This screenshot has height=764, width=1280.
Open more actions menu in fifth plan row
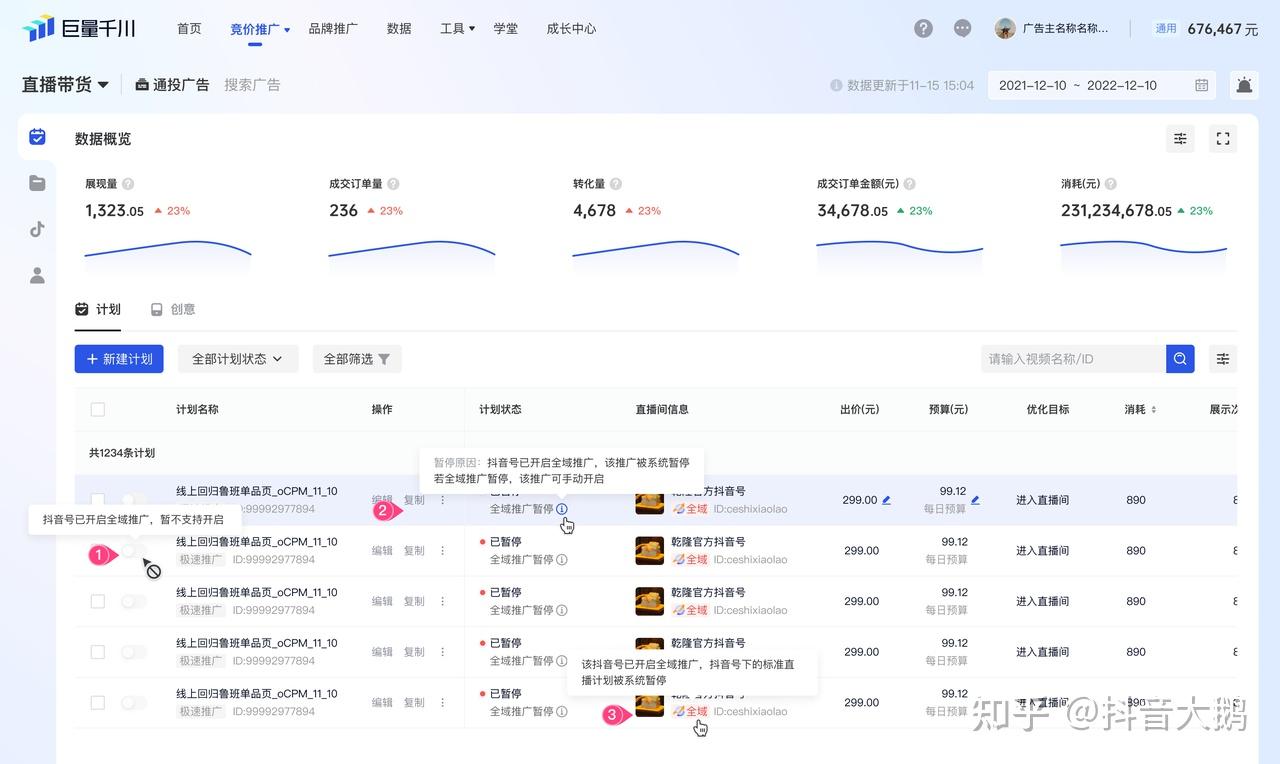[443, 703]
